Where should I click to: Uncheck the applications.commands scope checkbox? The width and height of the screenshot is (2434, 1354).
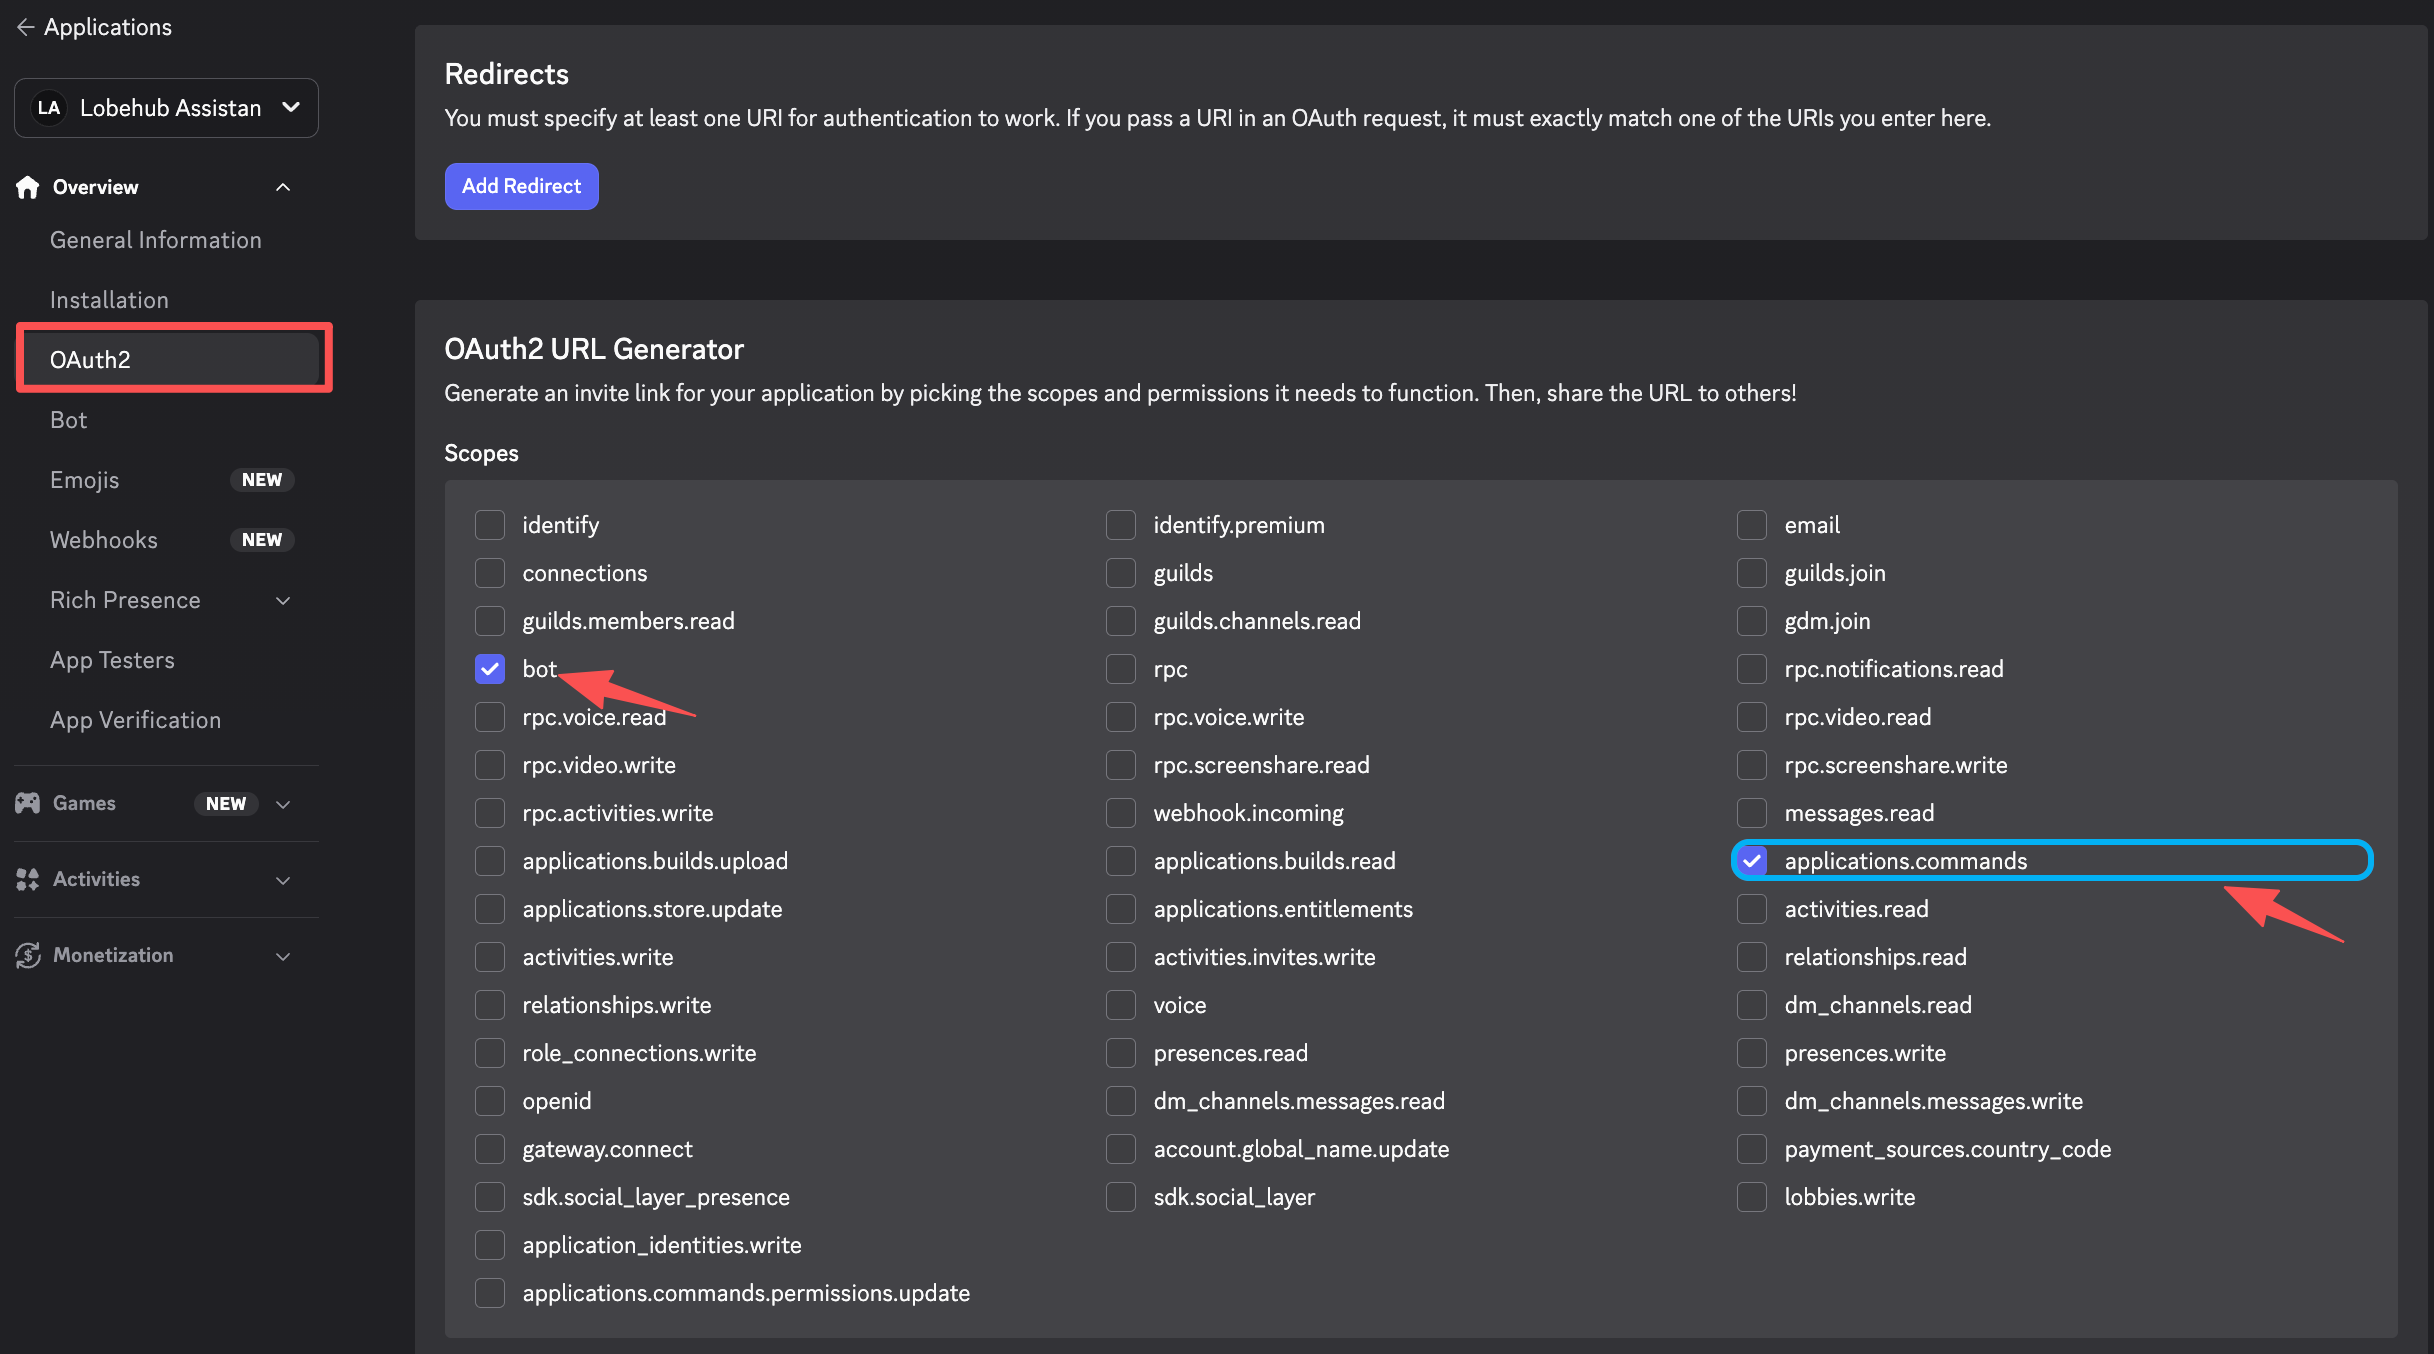click(1752, 861)
